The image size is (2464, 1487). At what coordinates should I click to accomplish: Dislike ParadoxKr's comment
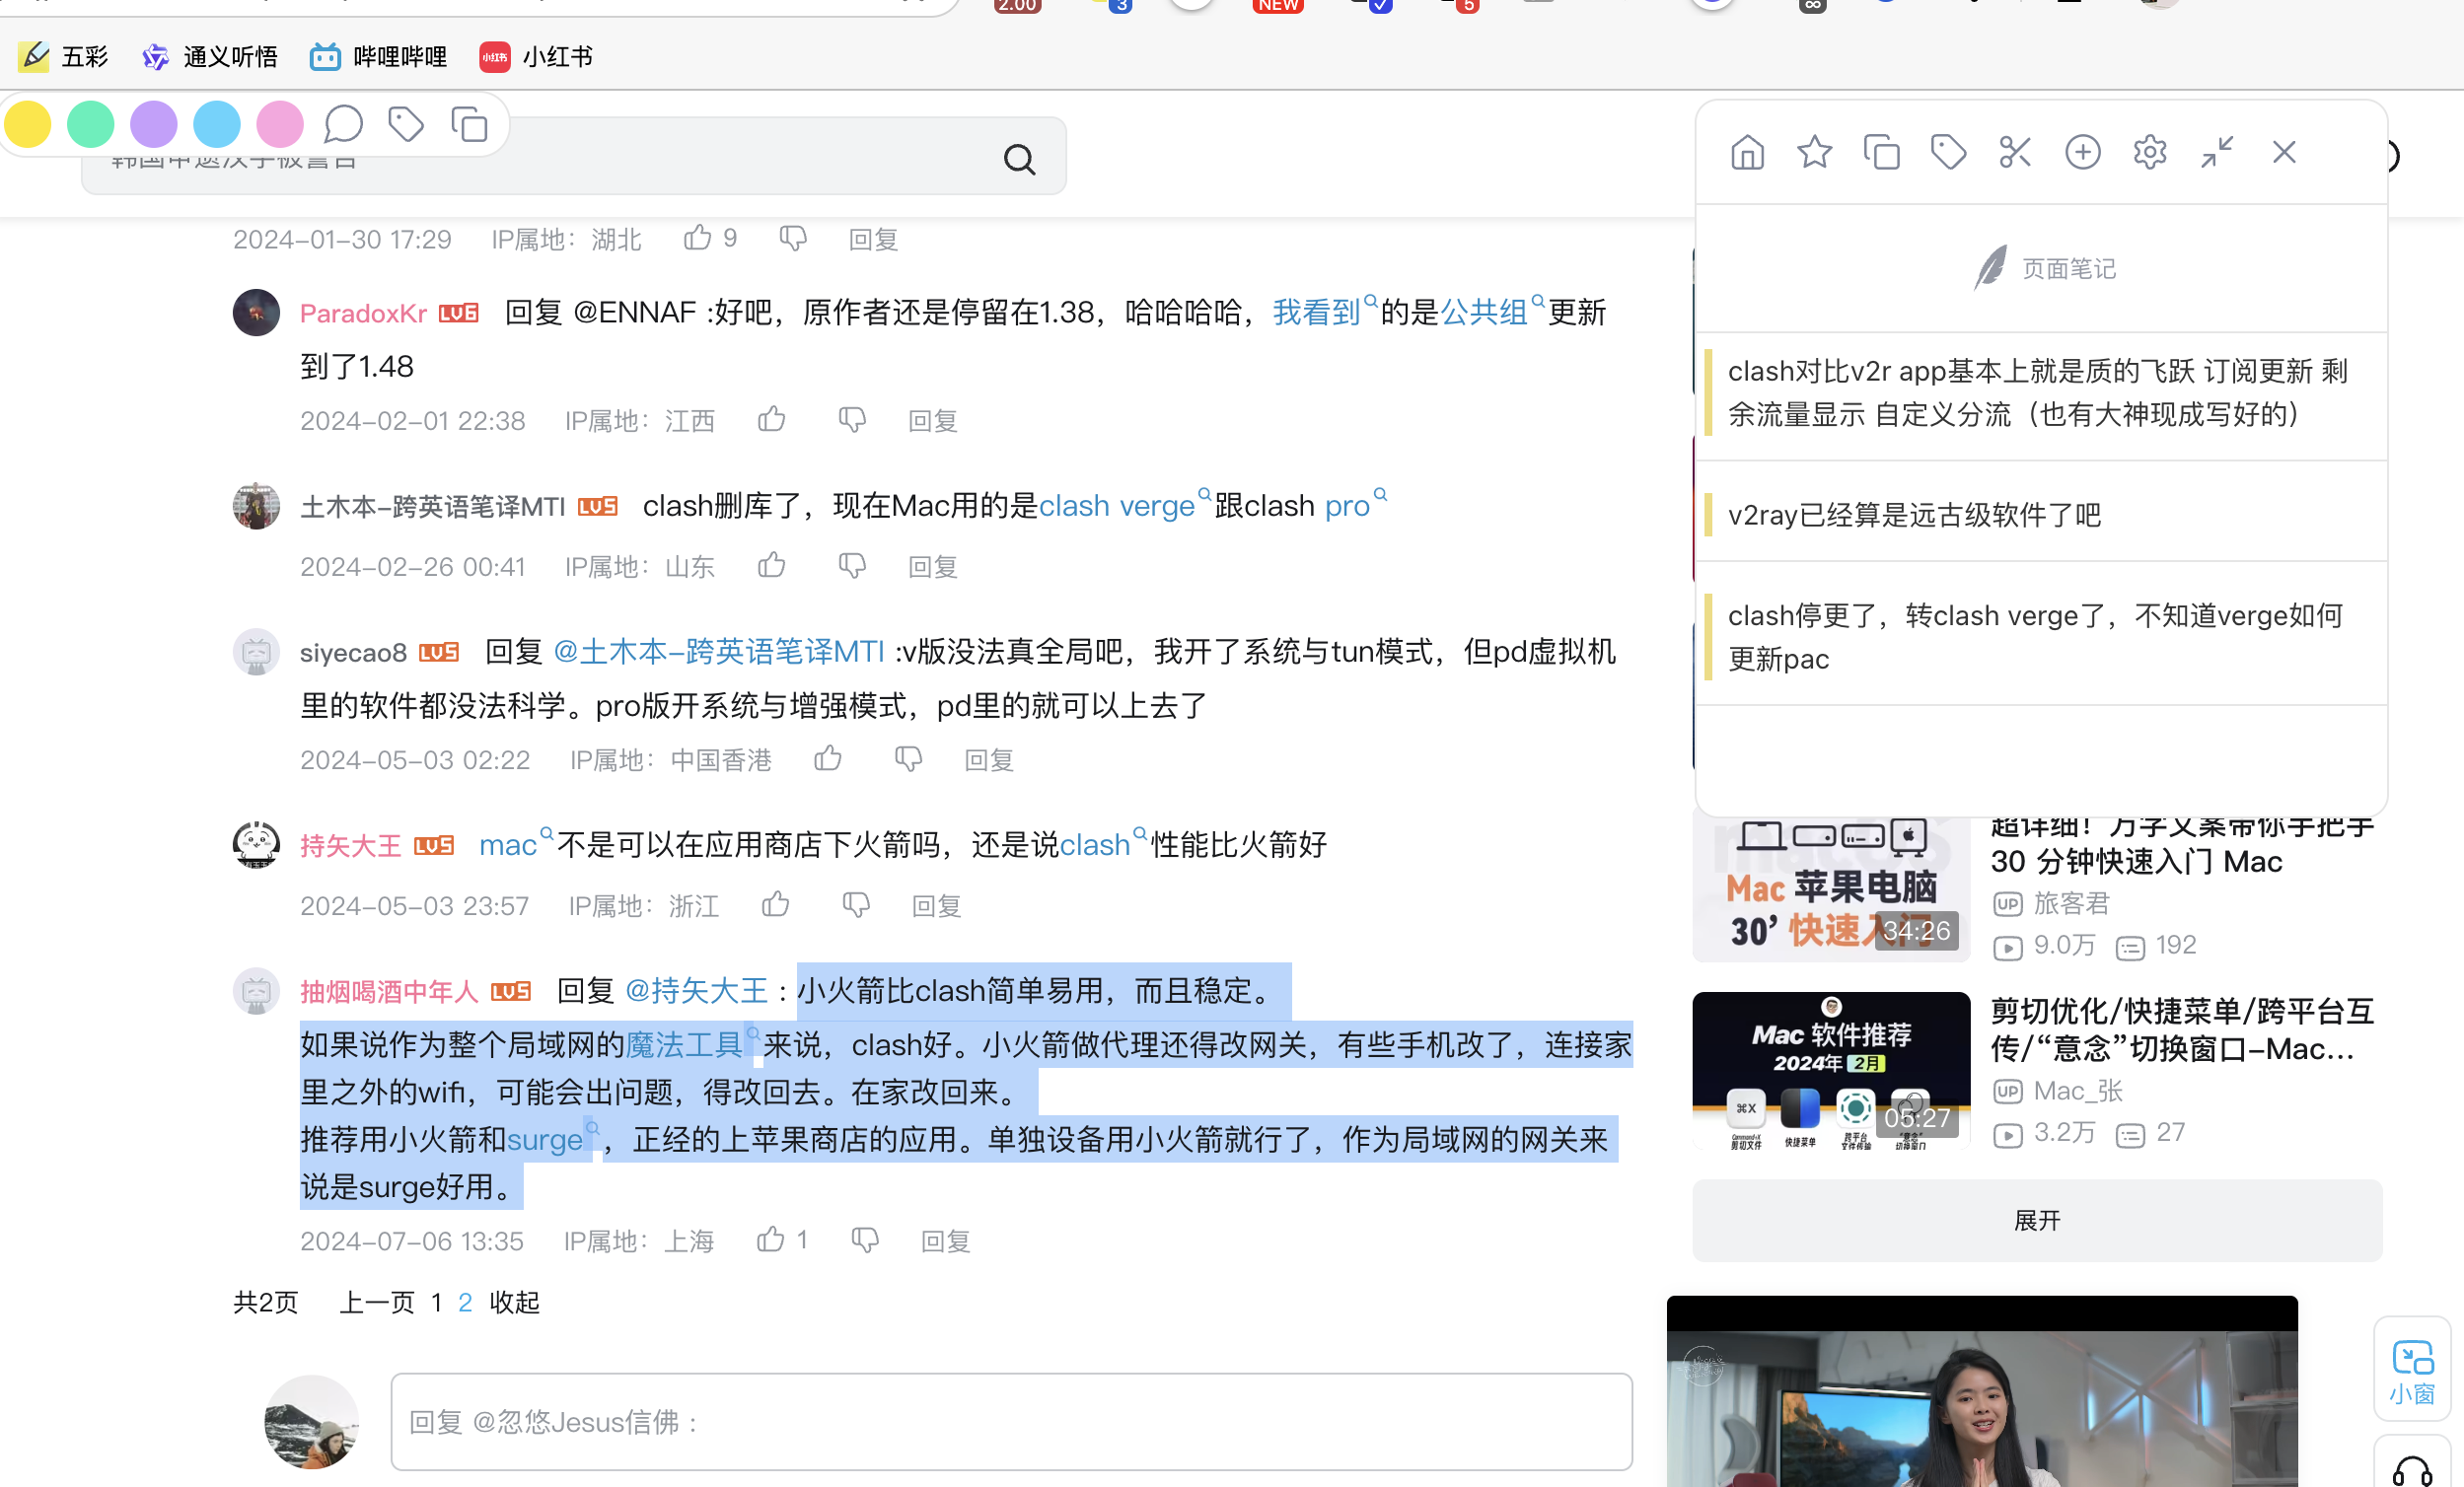point(852,420)
